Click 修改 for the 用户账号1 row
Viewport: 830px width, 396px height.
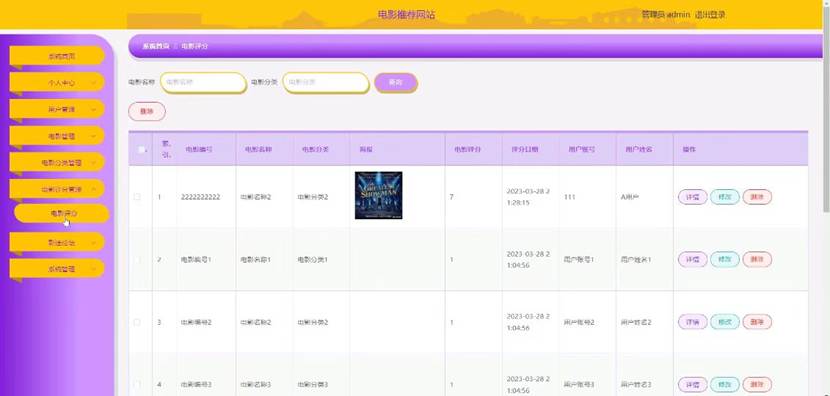(725, 259)
